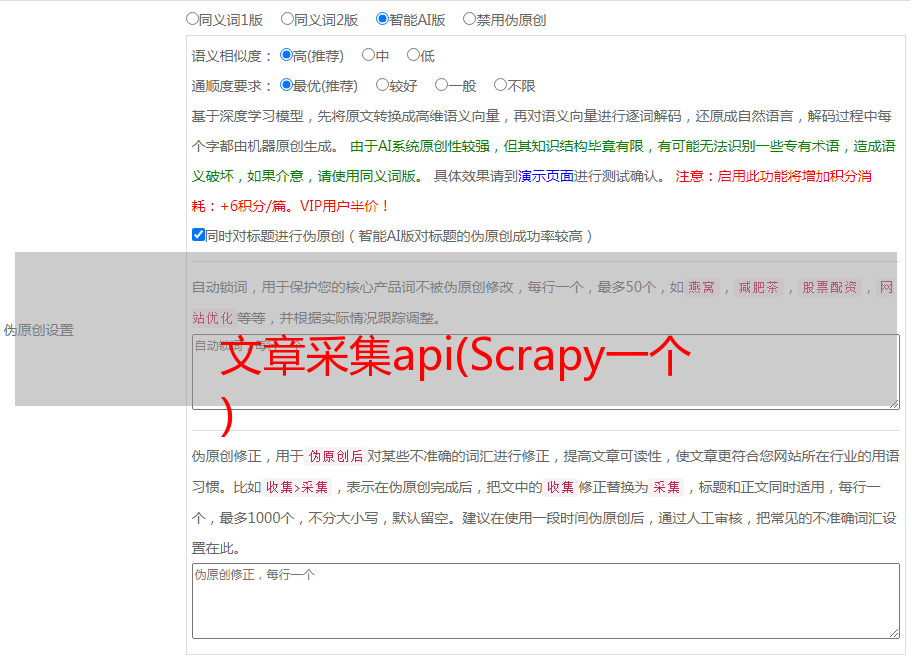Click the 股票配资 example keyword

830,287
